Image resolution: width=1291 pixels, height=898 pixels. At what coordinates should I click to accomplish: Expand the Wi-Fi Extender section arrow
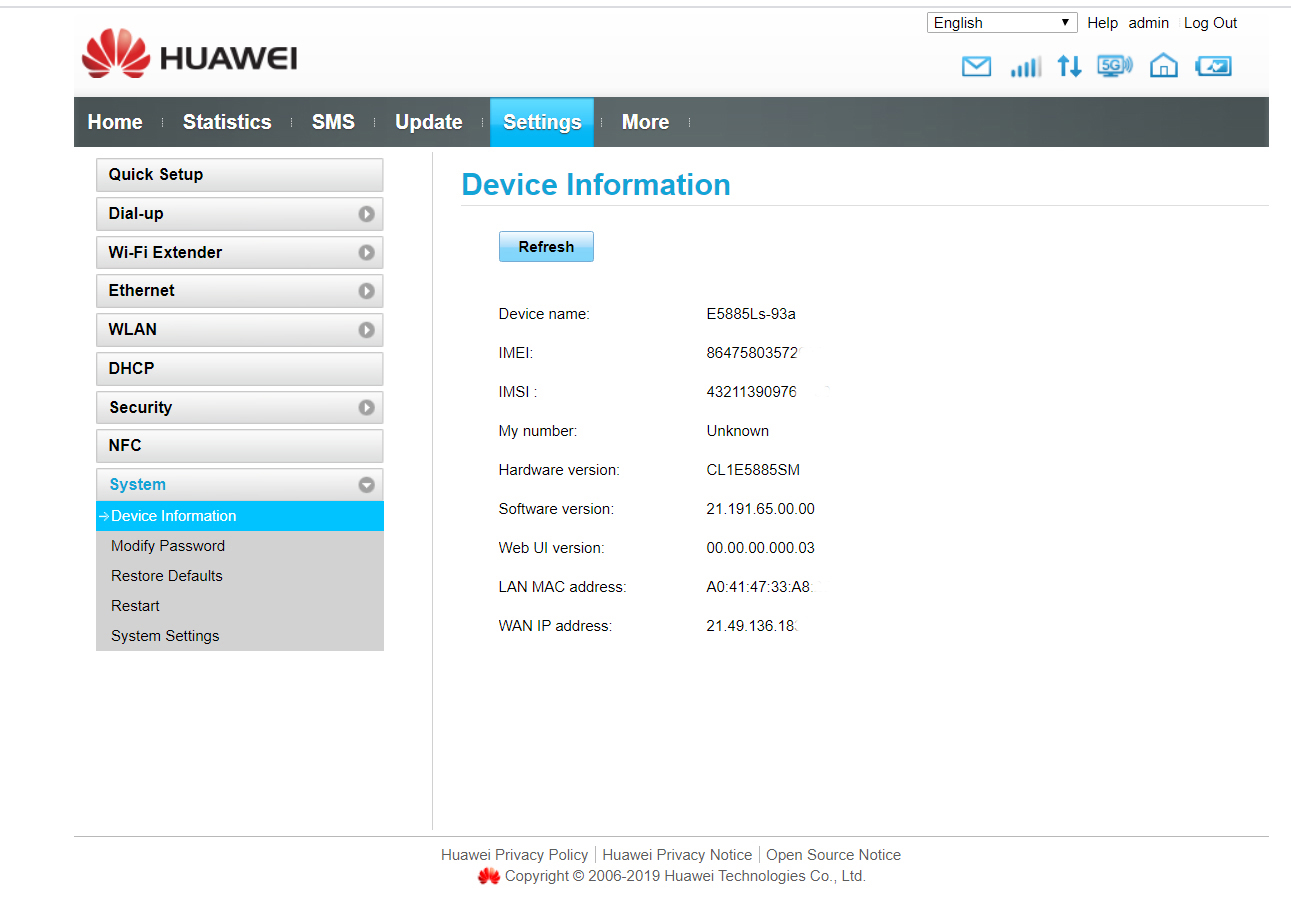pyautogui.click(x=366, y=253)
